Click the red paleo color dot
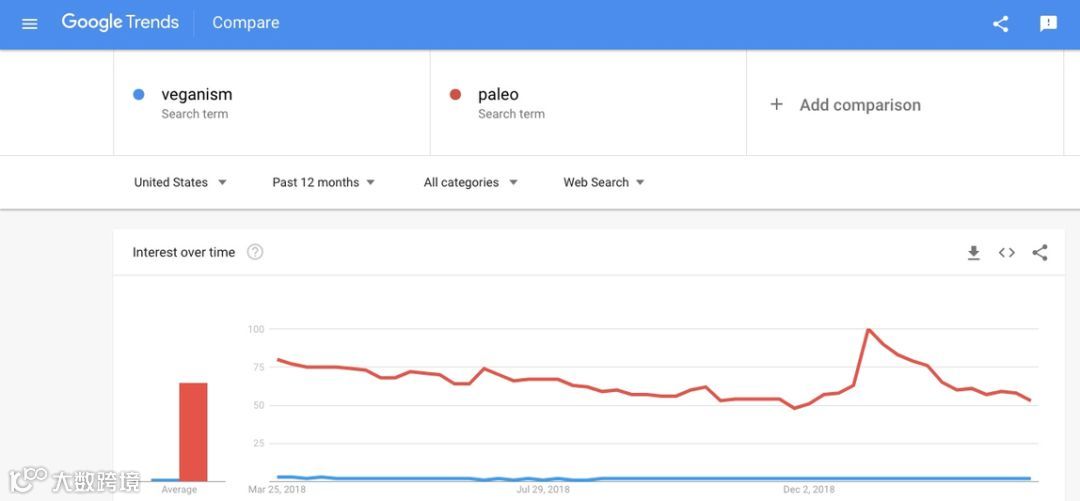The height and width of the screenshot is (501, 1080). [456, 95]
